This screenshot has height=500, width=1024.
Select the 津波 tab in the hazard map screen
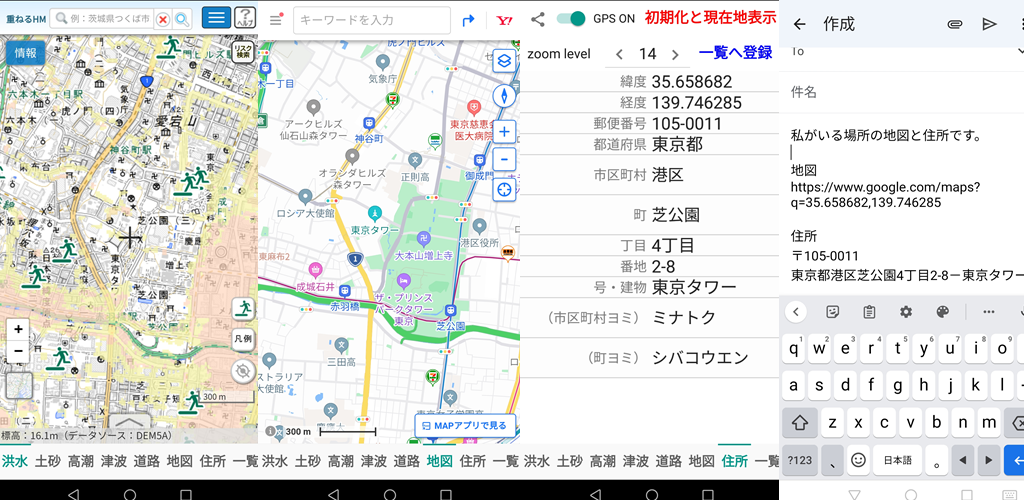pyautogui.click(x=114, y=461)
